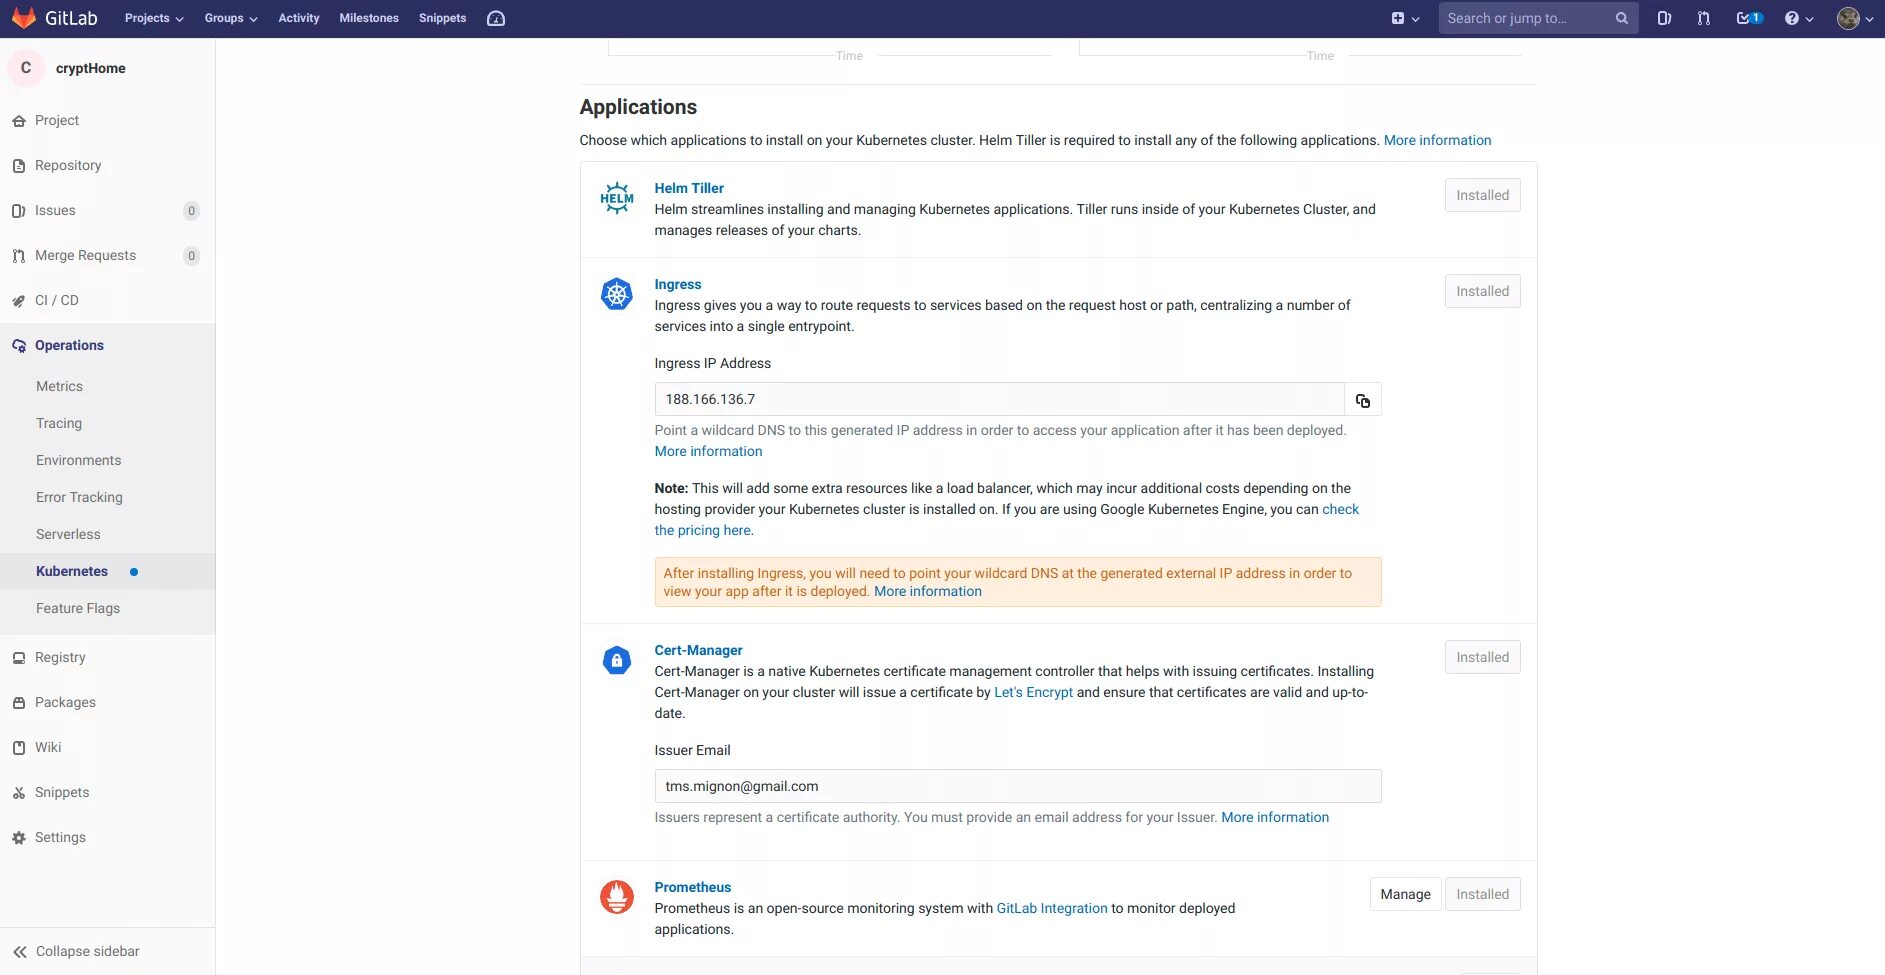The width and height of the screenshot is (1885, 975).
Task: Open Snippets in the top navigation
Action: [x=443, y=18]
